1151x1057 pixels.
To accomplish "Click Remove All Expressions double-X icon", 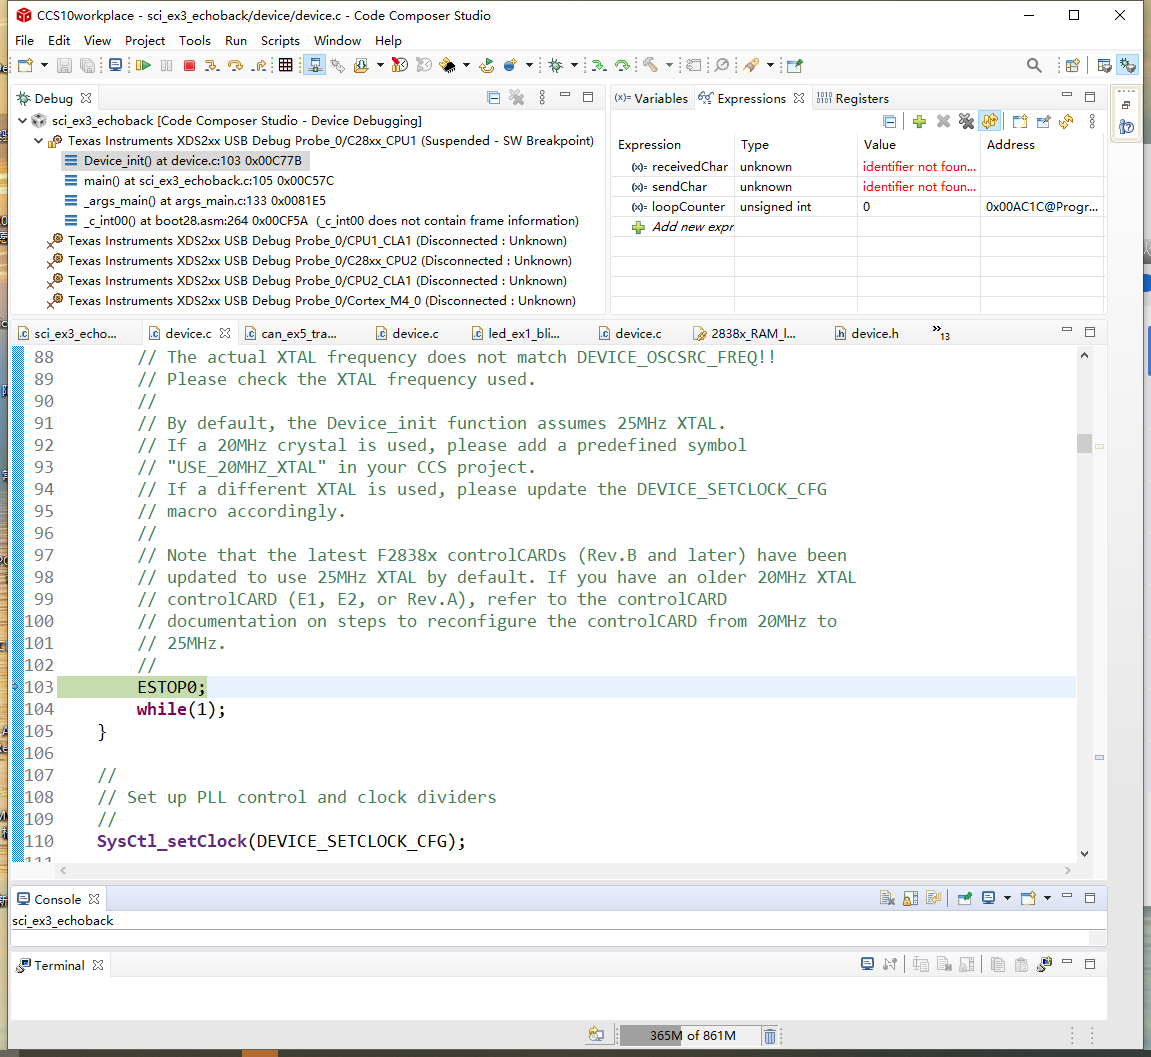I will pos(966,122).
